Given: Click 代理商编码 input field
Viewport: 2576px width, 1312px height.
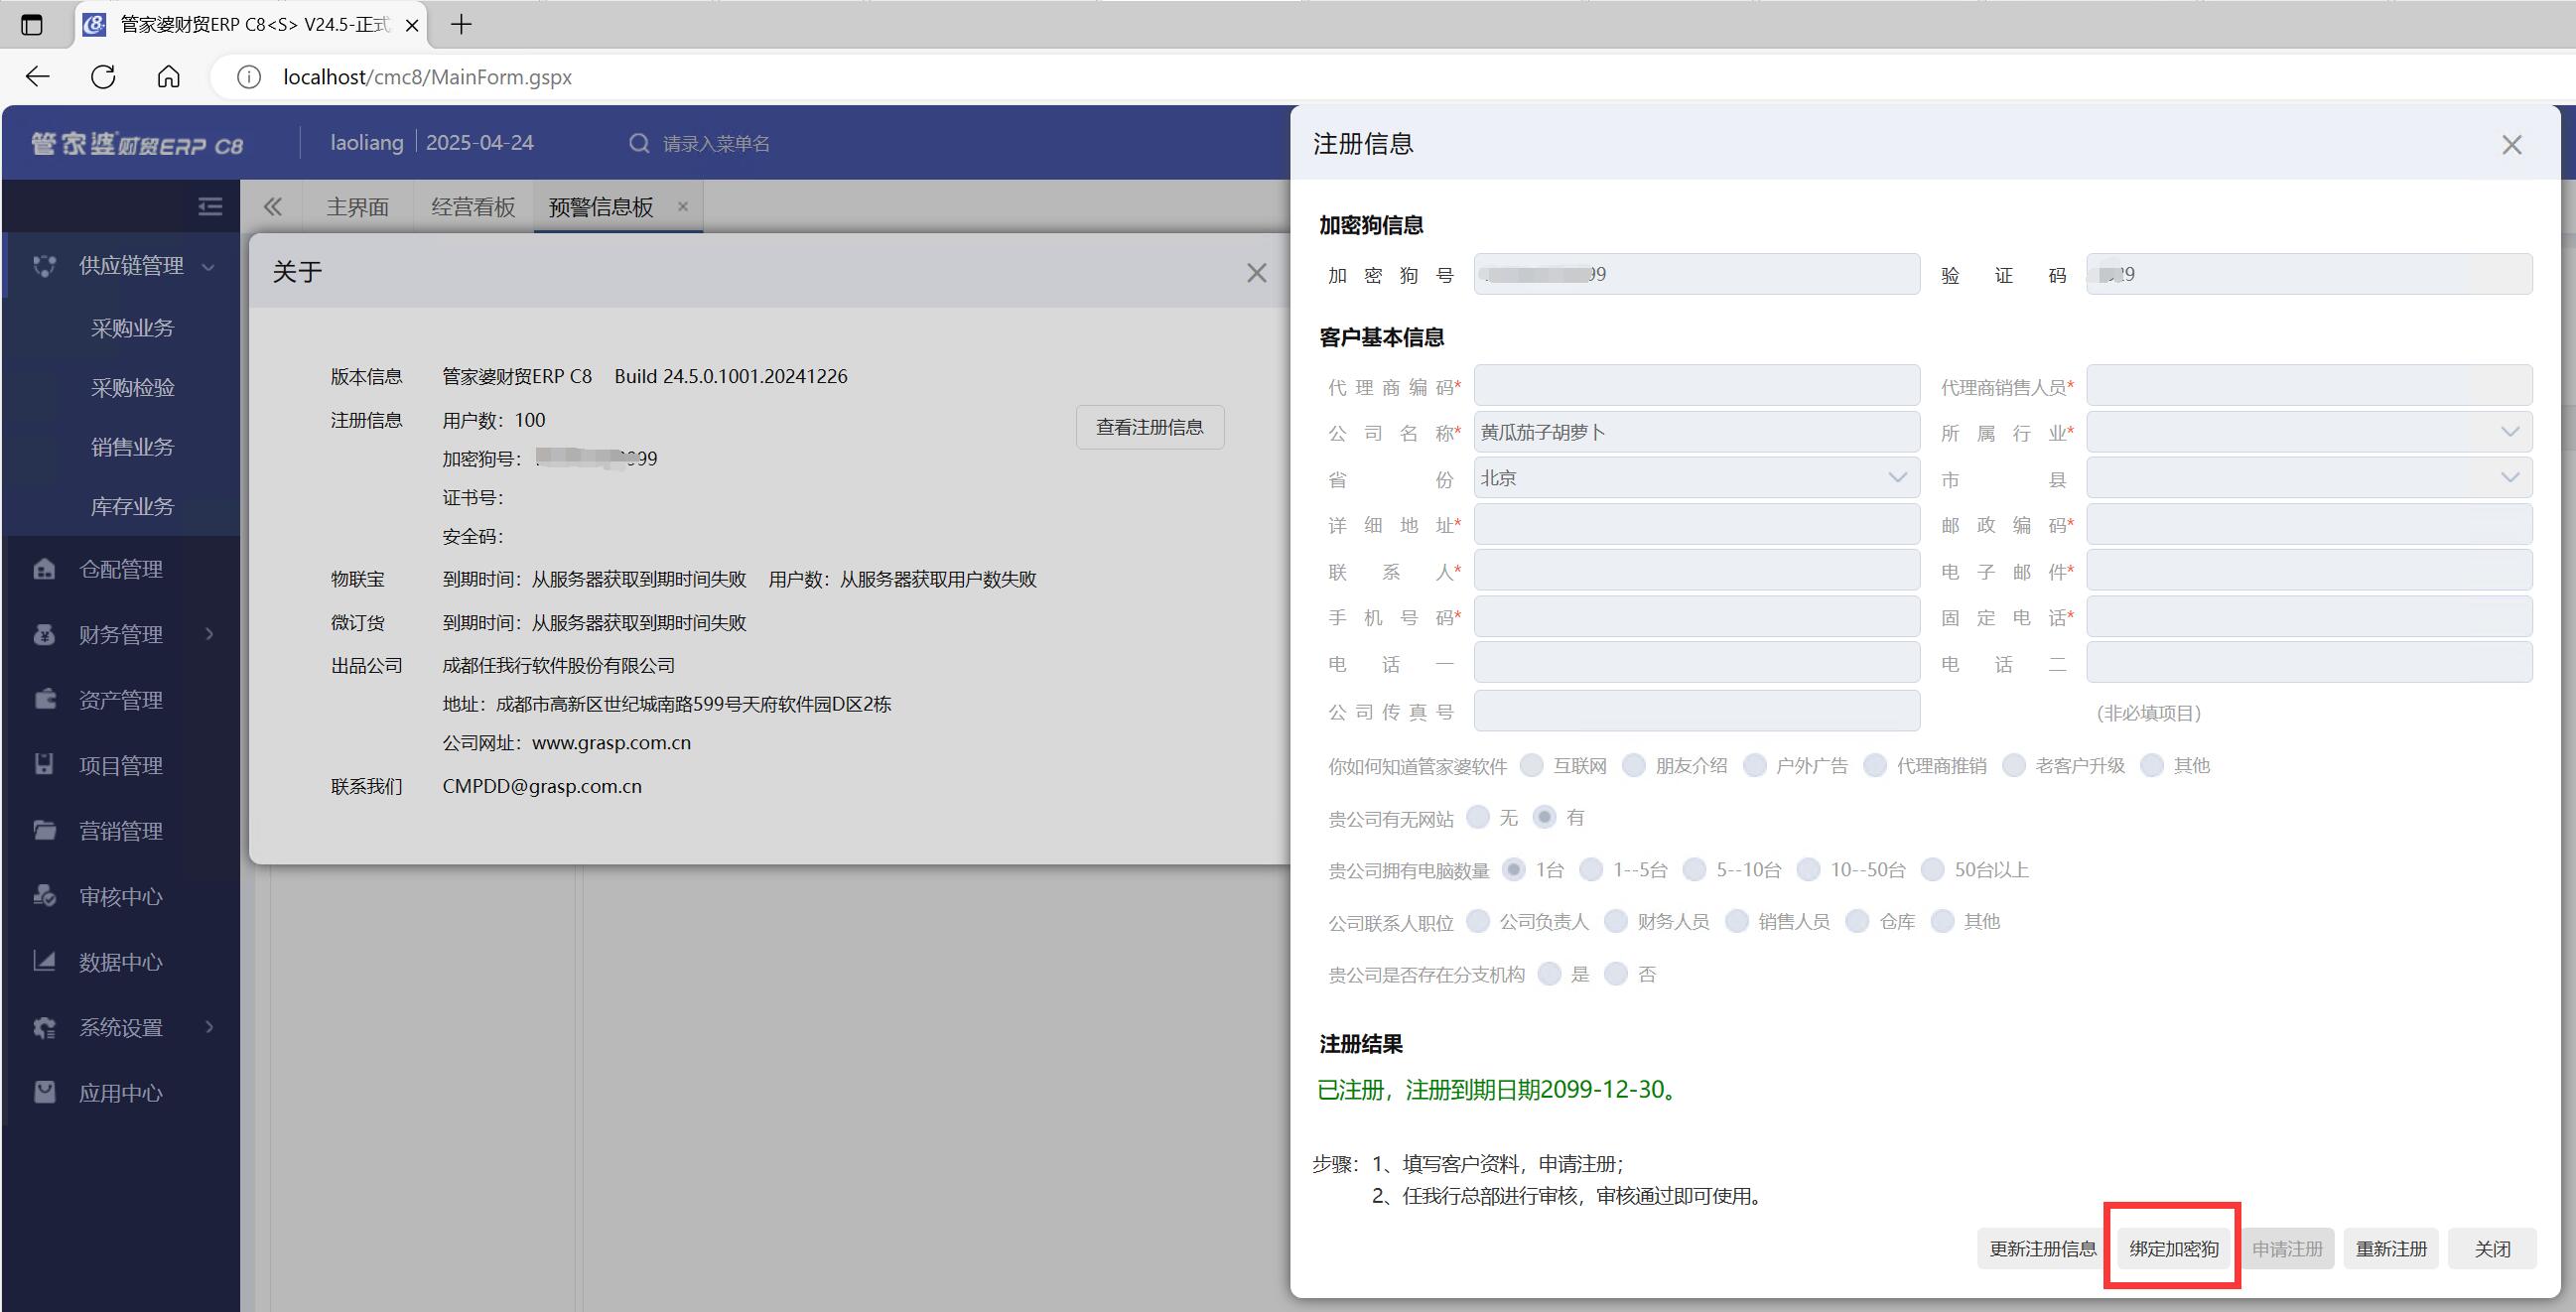Looking at the screenshot, I should 1697,385.
